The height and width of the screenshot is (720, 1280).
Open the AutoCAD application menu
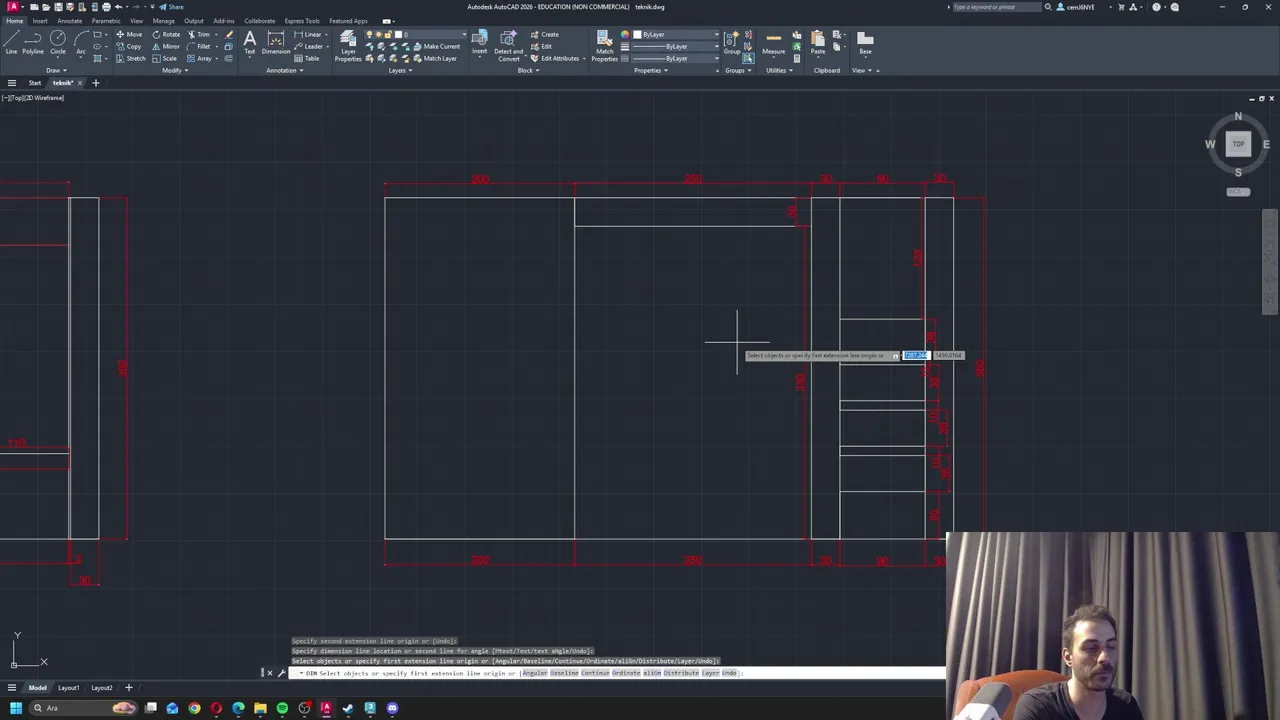[13, 7]
